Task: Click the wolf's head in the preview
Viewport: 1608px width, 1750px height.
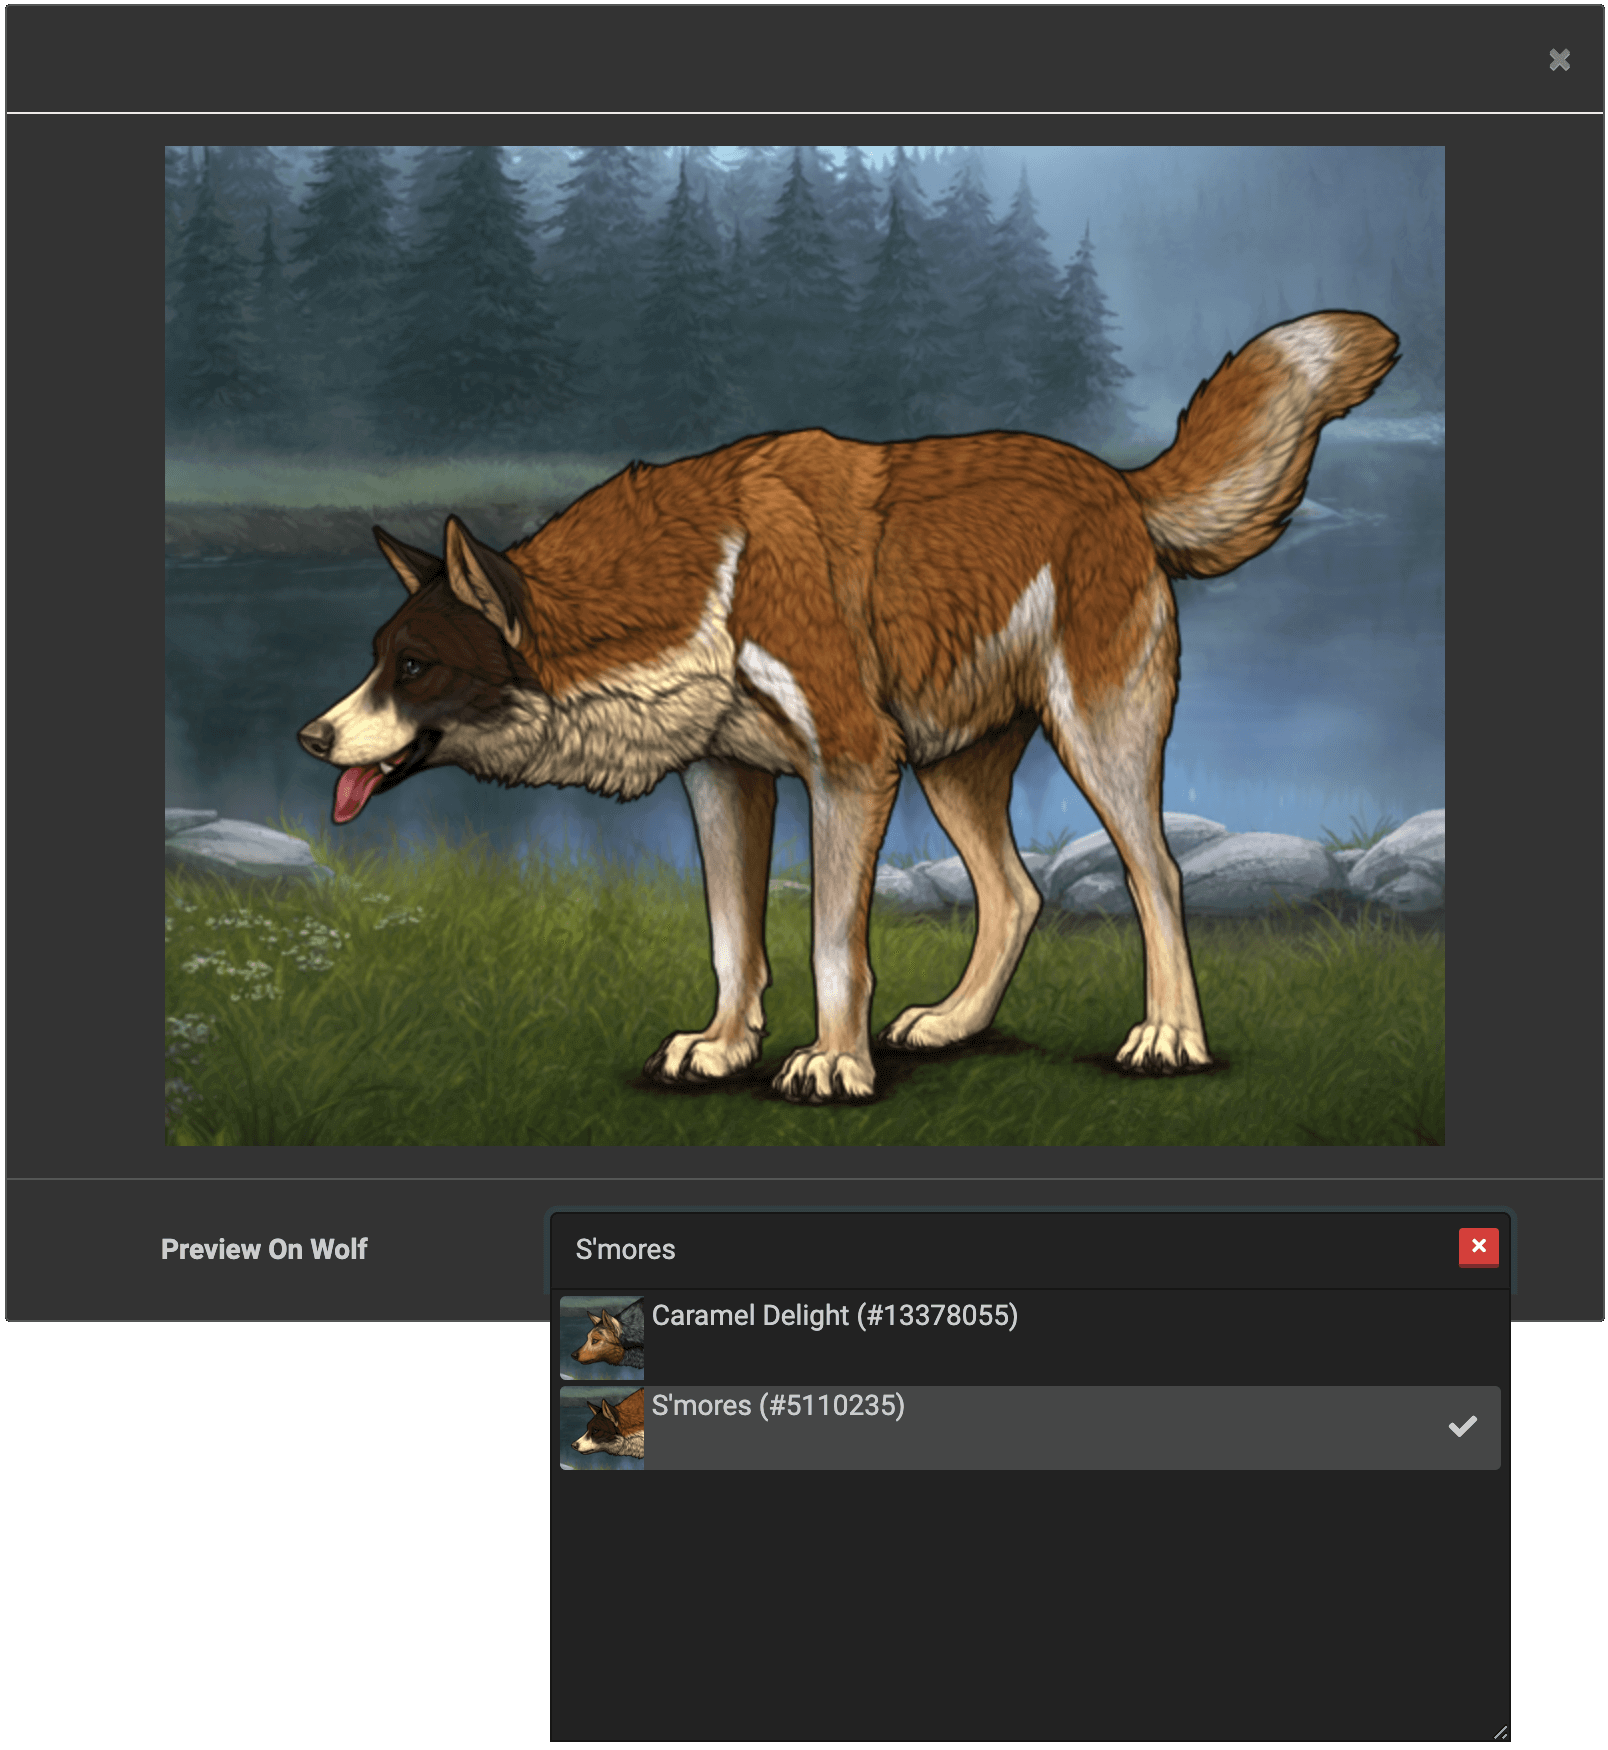Action: [x=420, y=660]
